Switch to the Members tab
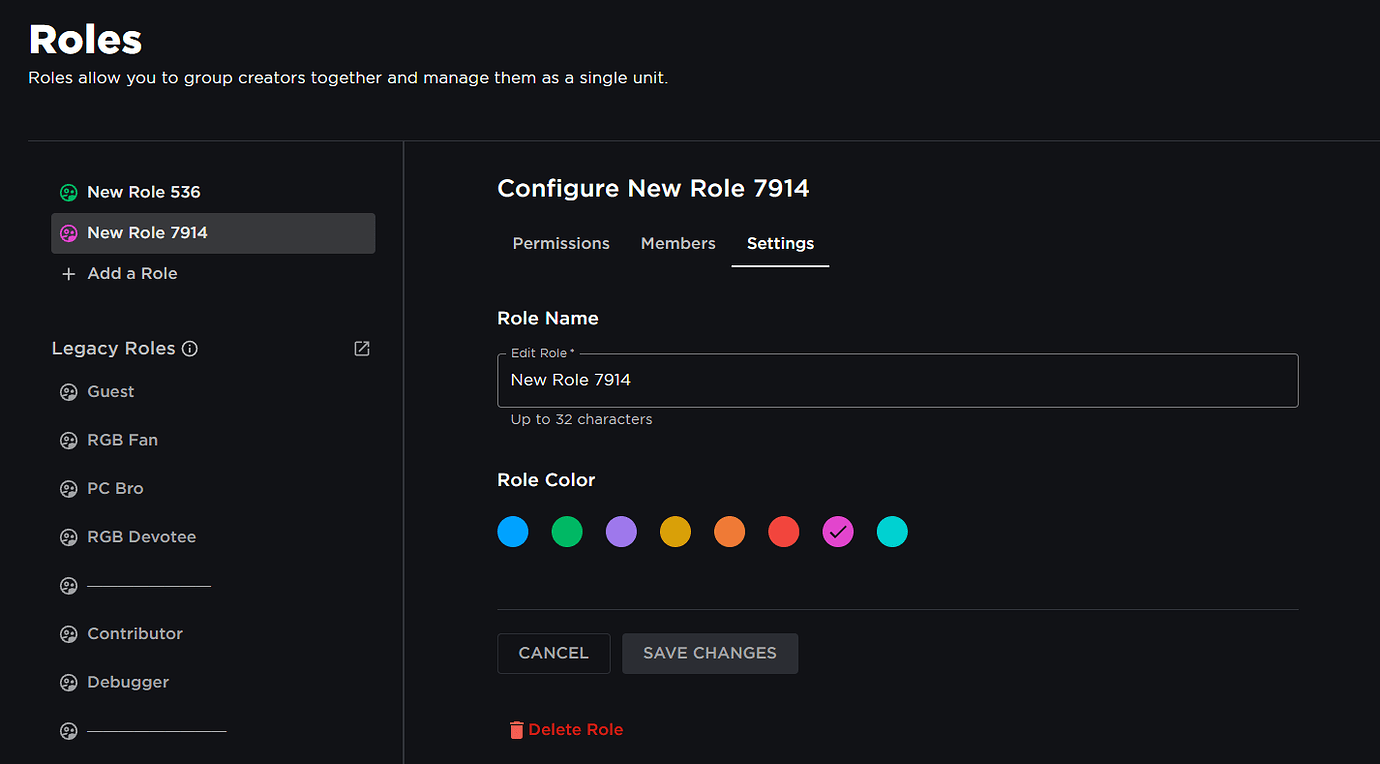 point(678,243)
